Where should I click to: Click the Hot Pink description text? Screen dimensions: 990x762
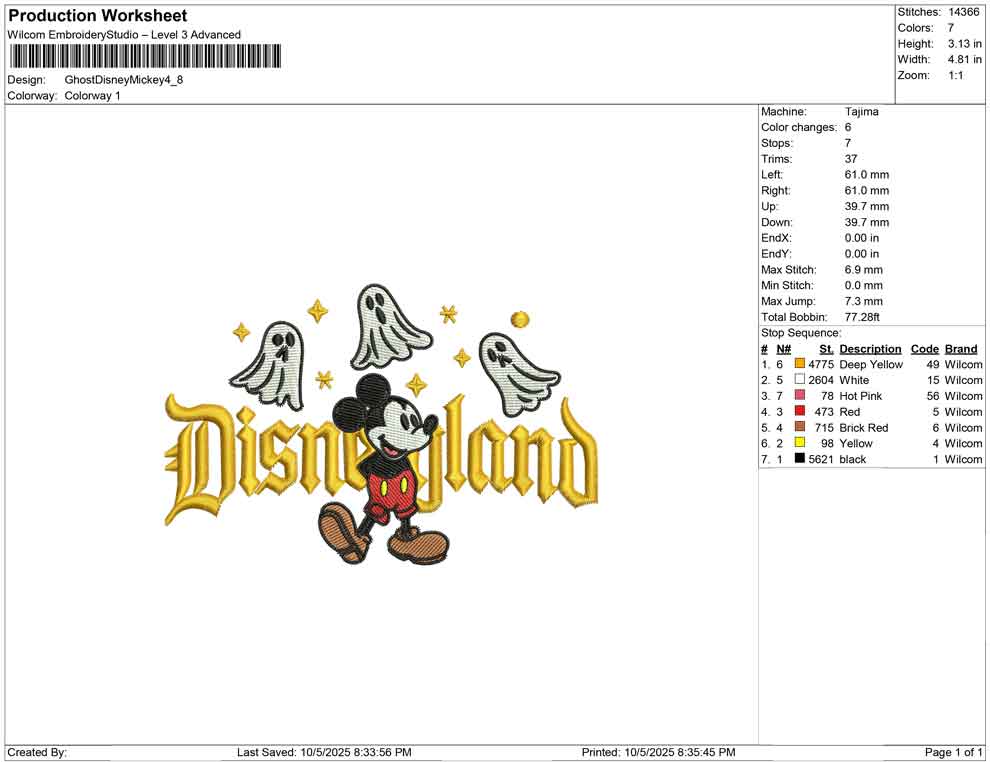click(x=861, y=396)
